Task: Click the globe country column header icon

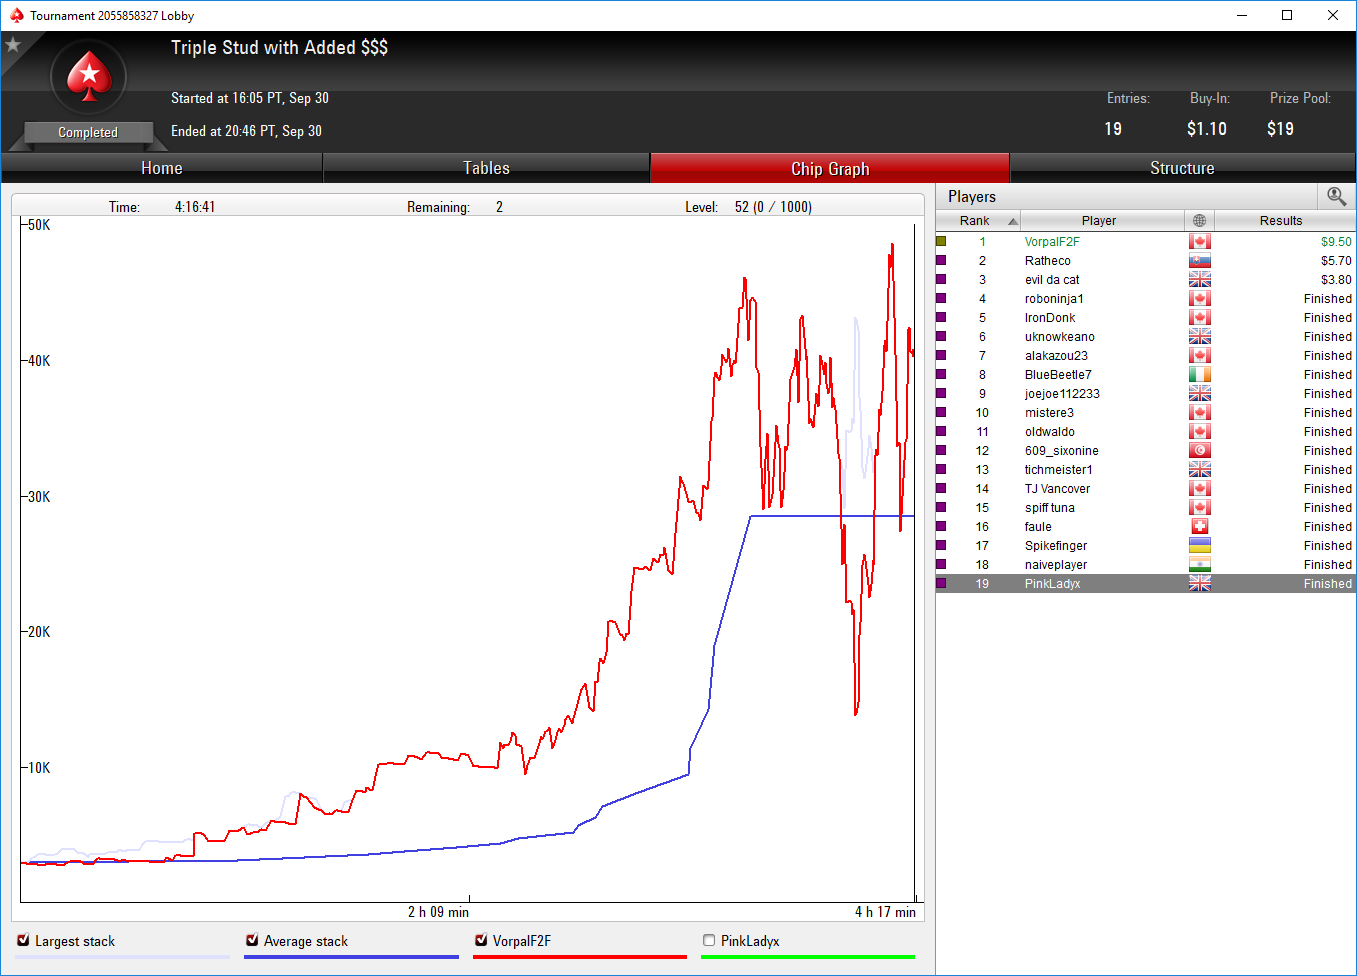Action: (1200, 220)
